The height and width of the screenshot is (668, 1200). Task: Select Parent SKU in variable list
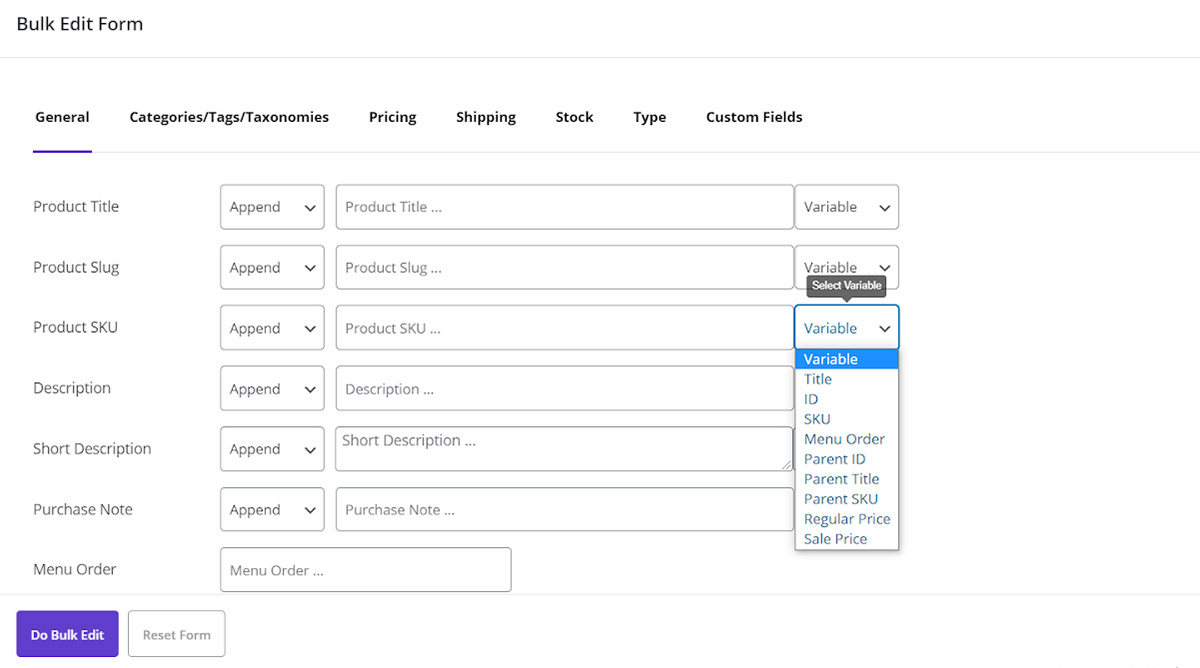coord(840,499)
